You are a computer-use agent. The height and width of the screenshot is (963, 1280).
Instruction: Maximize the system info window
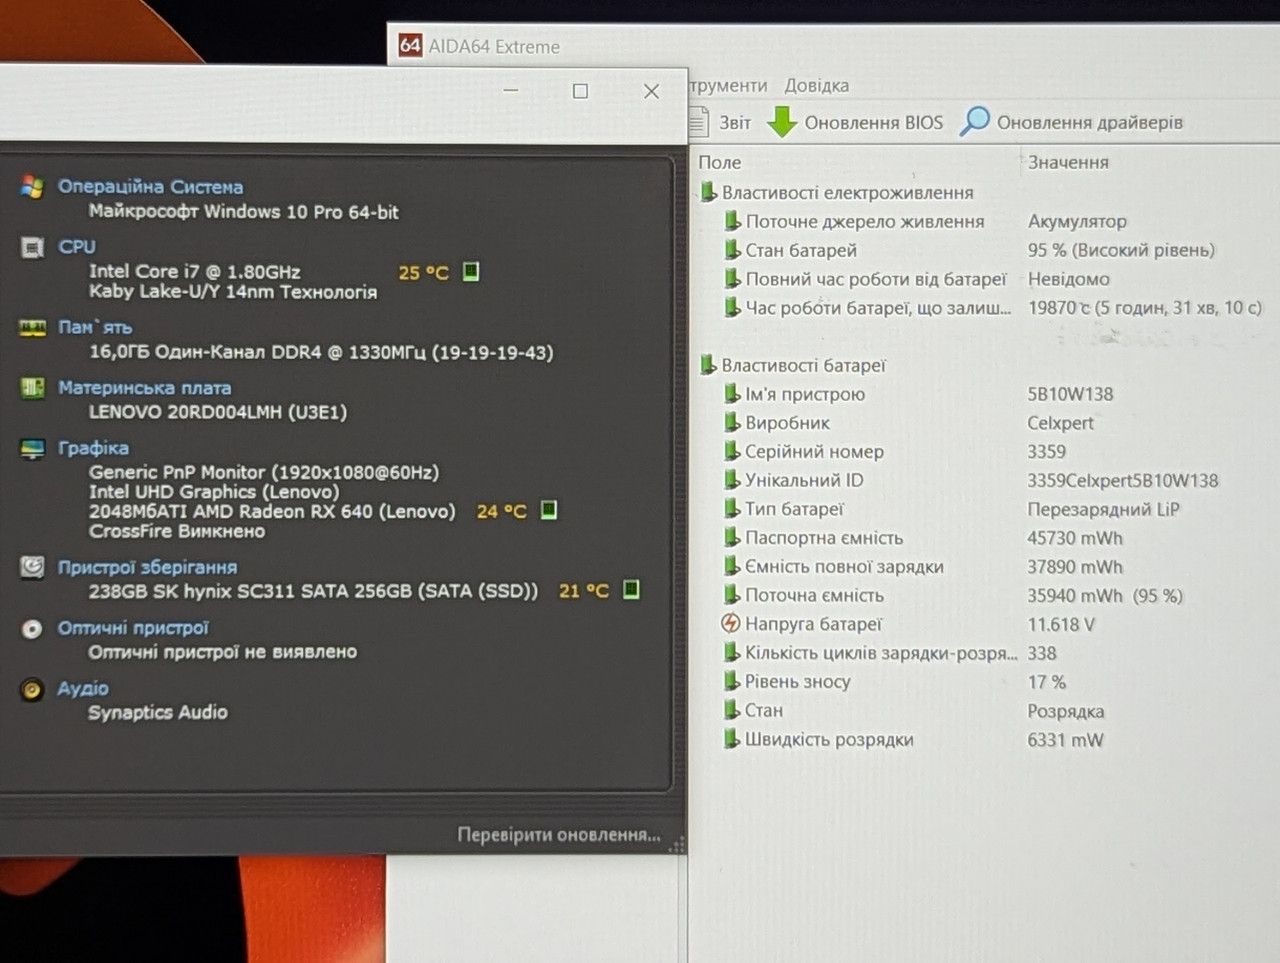click(x=580, y=91)
